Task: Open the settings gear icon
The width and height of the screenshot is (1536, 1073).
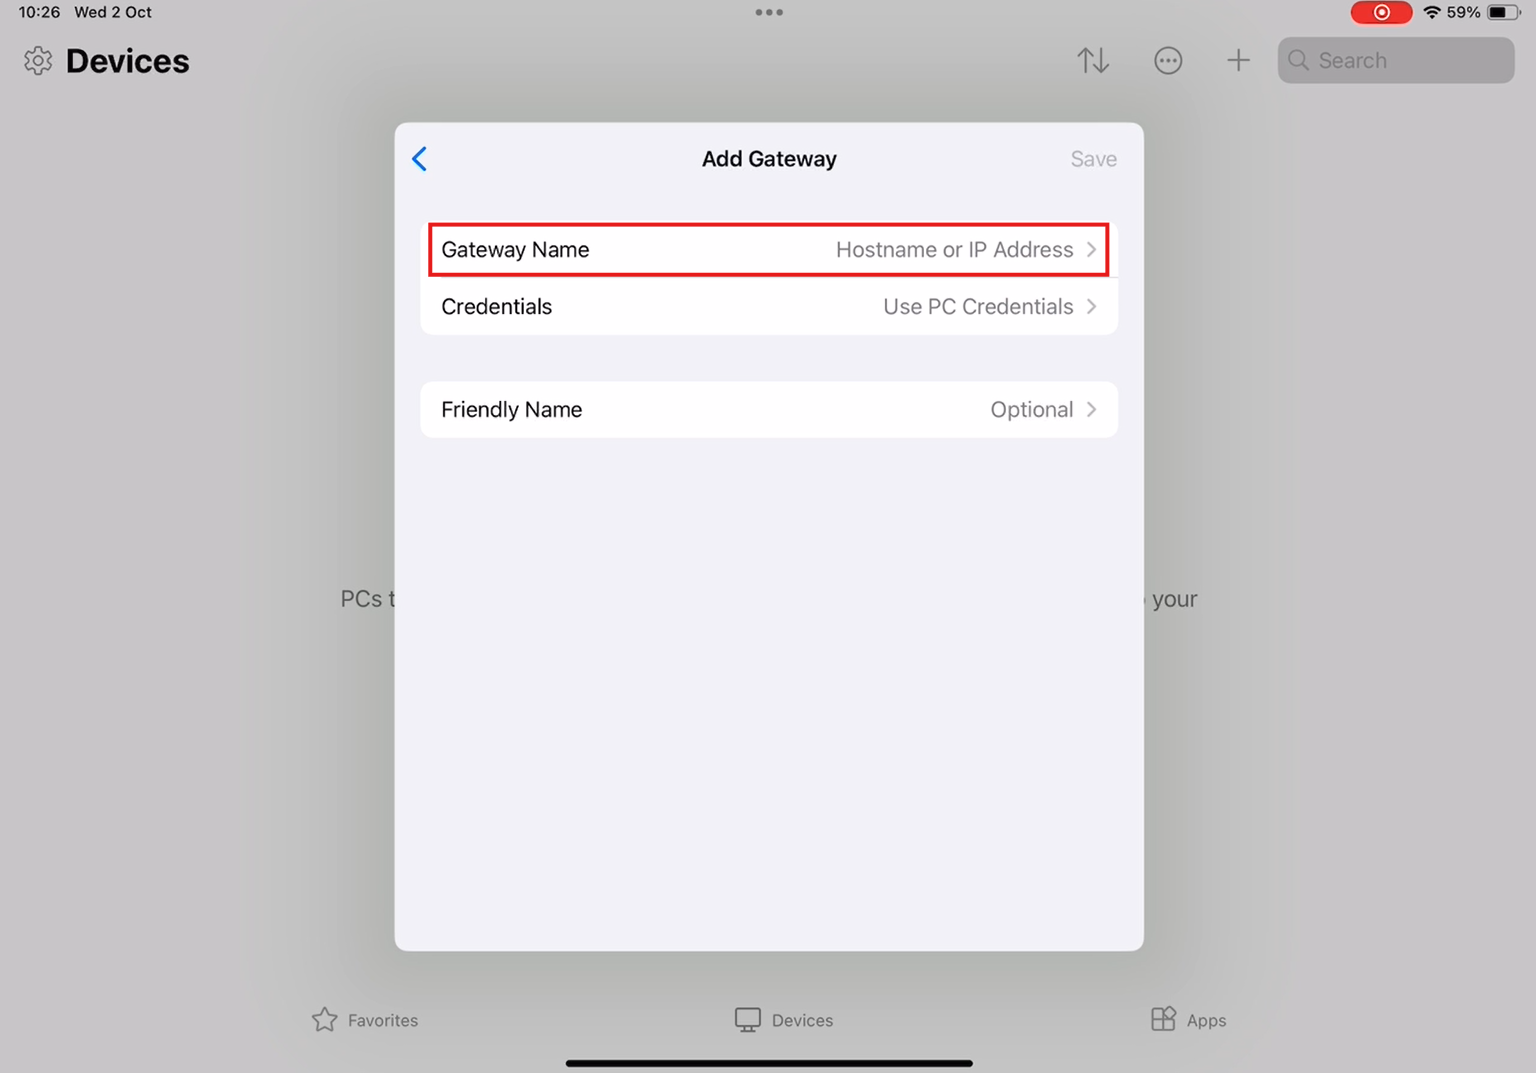Action: [38, 61]
